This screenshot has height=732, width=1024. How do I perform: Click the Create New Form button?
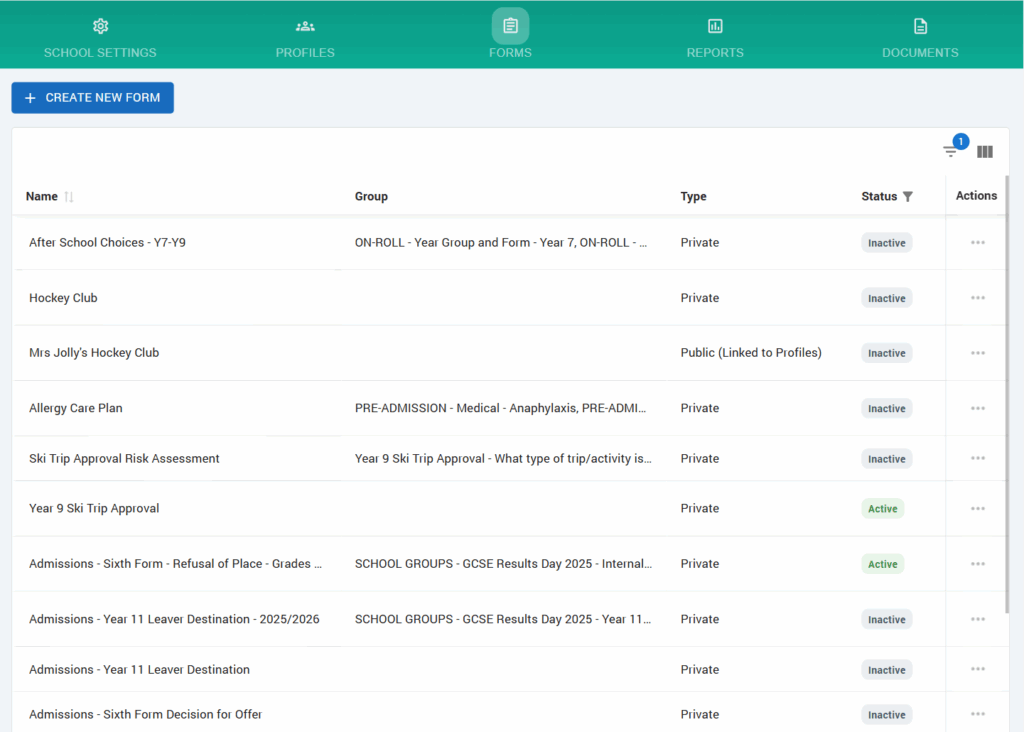pyautogui.click(x=93, y=98)
